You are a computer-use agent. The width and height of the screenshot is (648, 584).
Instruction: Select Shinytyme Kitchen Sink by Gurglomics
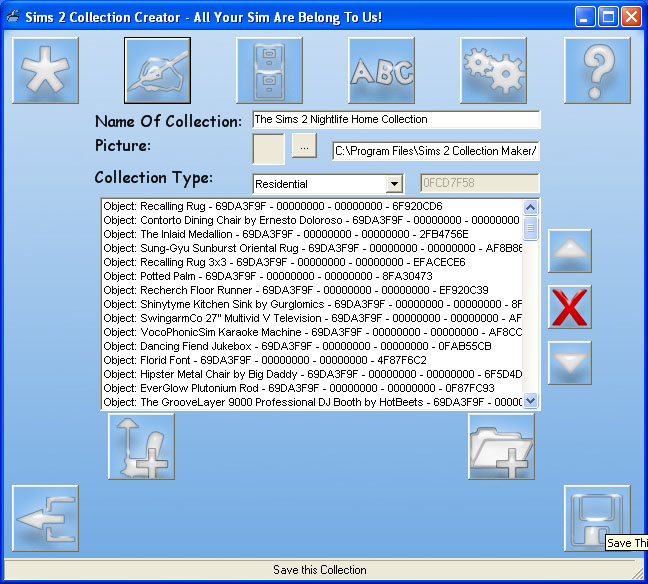(x=312, y=304)
